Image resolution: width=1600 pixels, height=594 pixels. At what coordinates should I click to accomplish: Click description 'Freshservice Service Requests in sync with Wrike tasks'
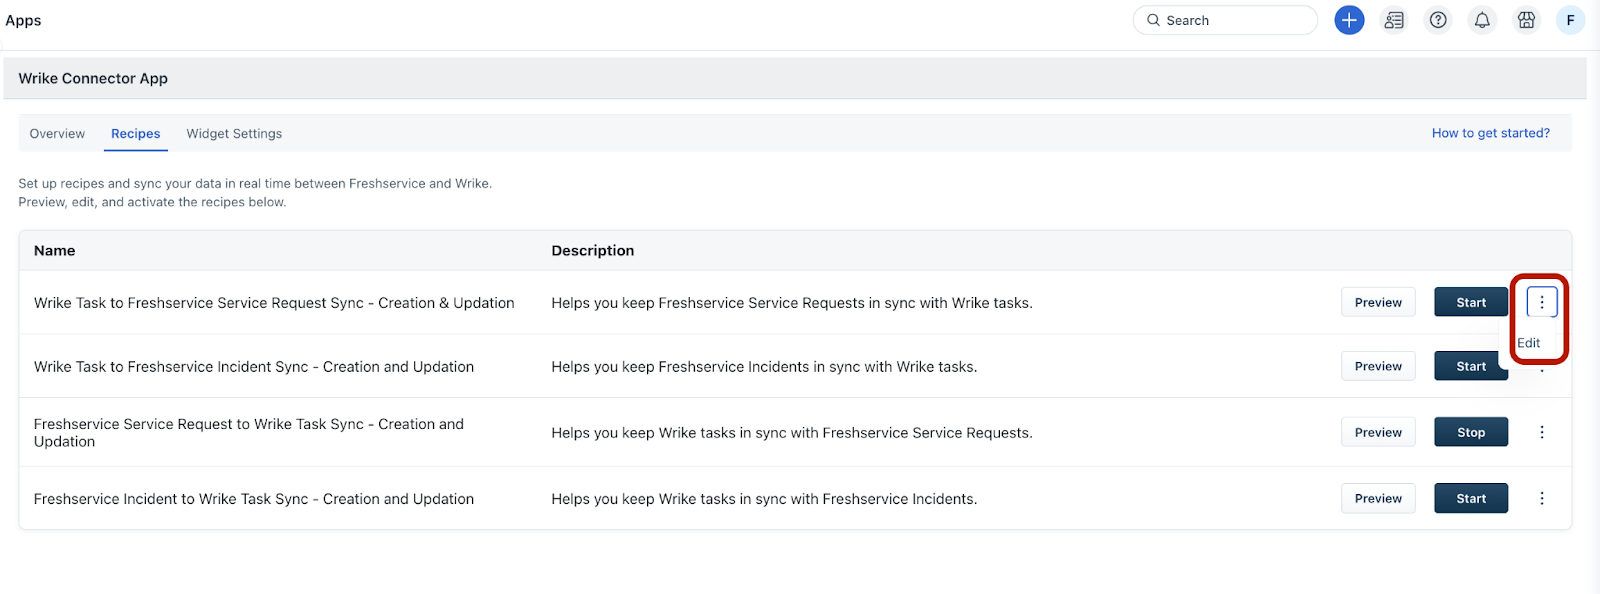click(792, 303)
